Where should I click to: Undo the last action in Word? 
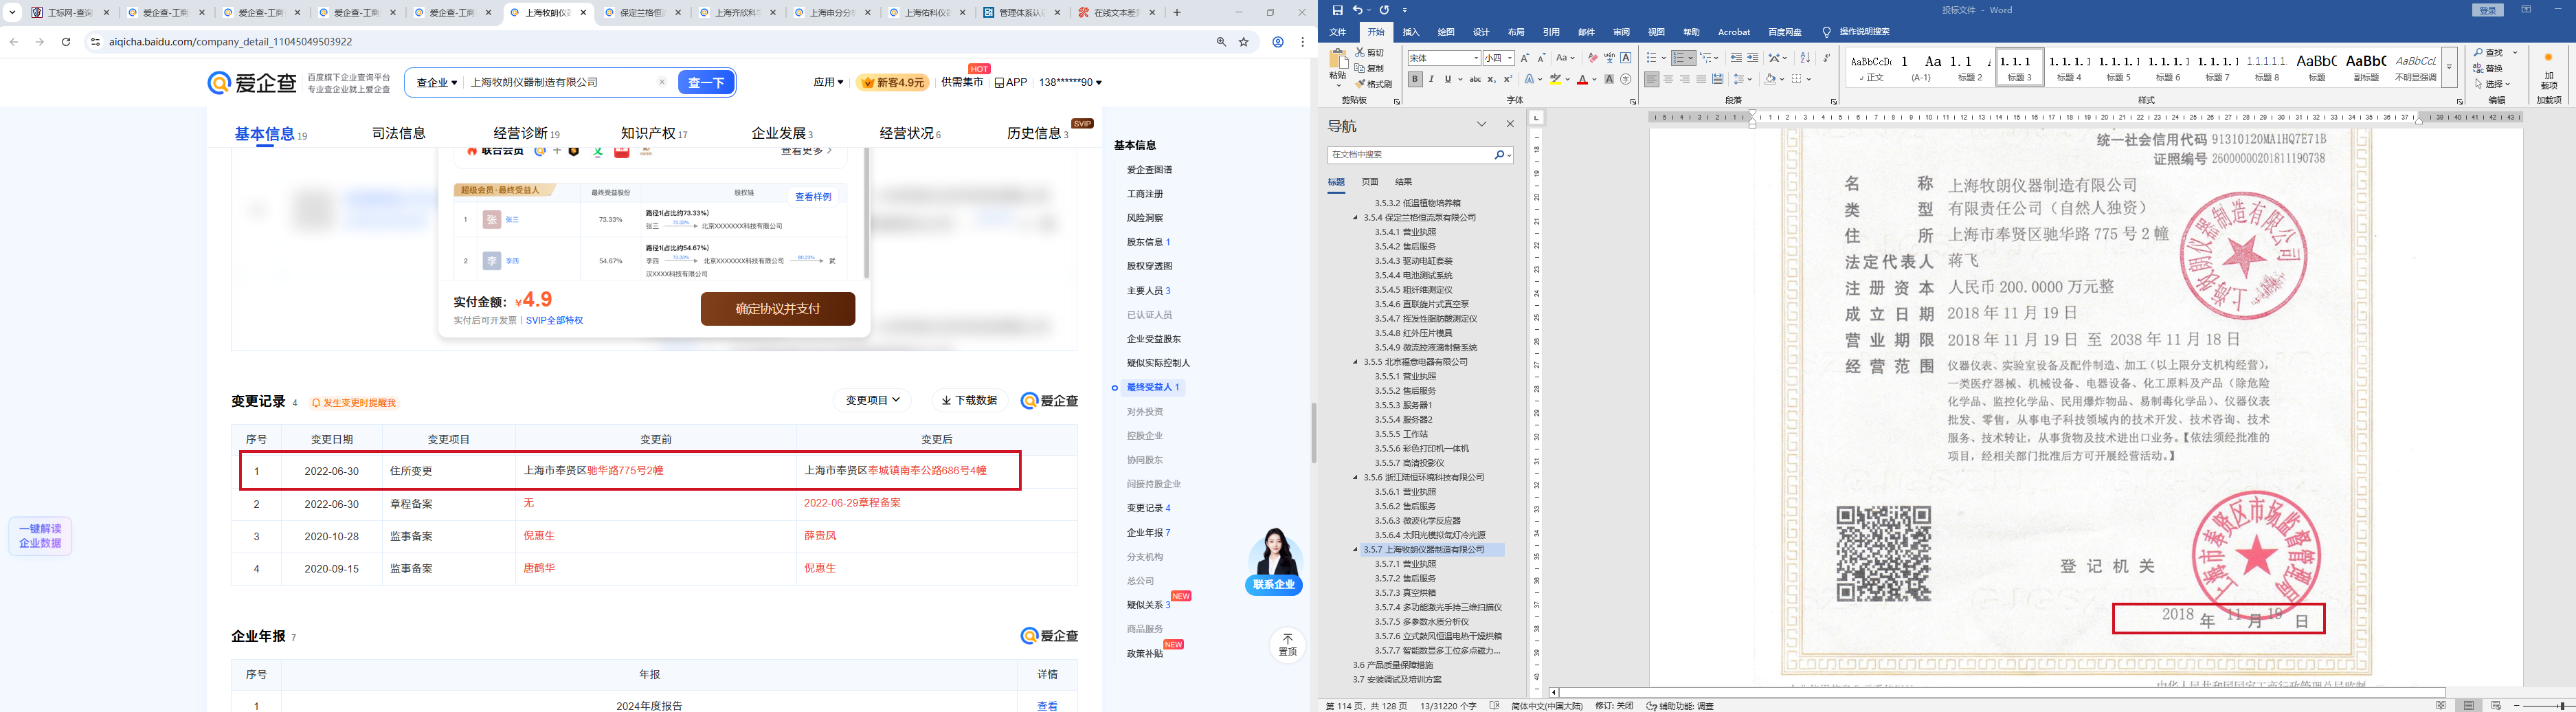1357,10
